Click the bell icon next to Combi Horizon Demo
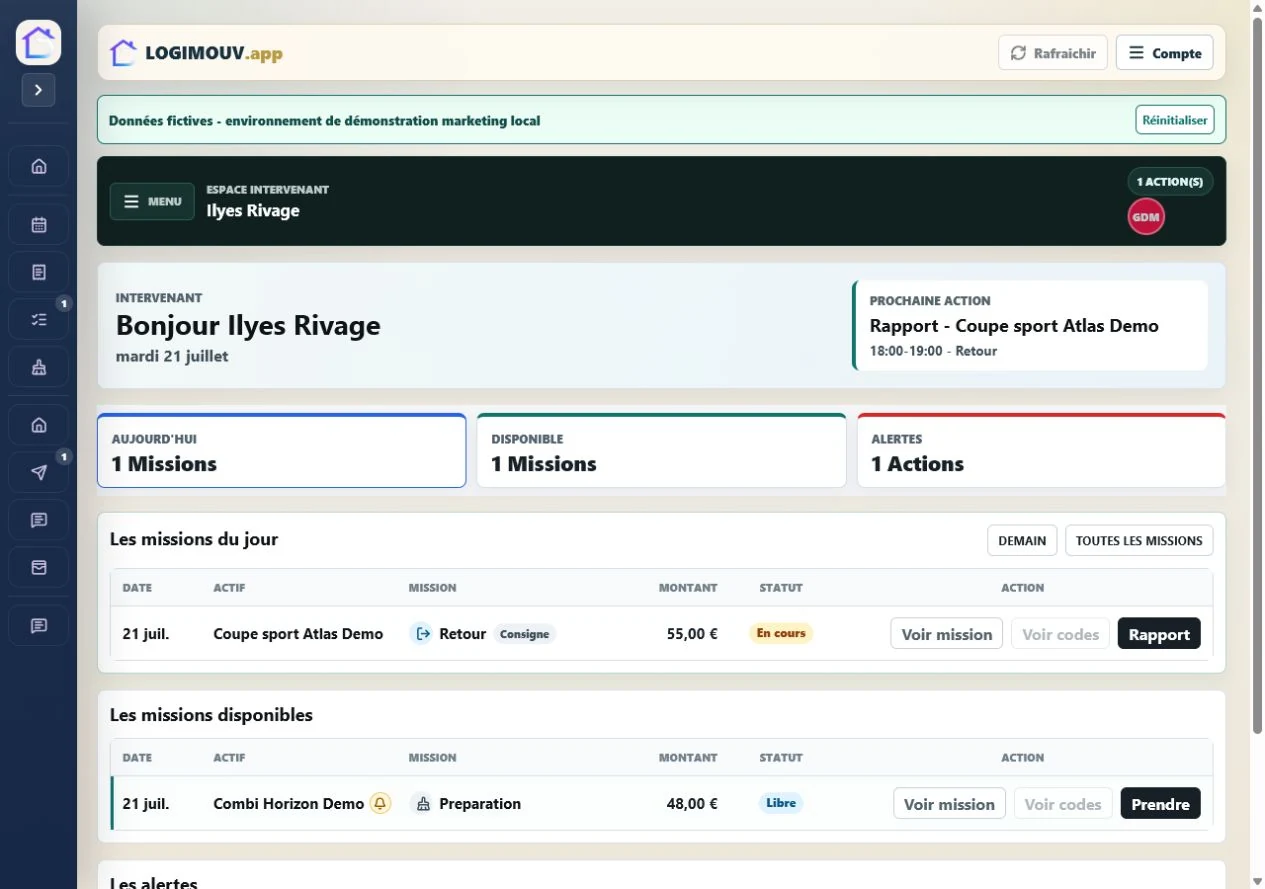Image resolution: width=1265 pixels, height=889 pixels. [x=380, y=803]
